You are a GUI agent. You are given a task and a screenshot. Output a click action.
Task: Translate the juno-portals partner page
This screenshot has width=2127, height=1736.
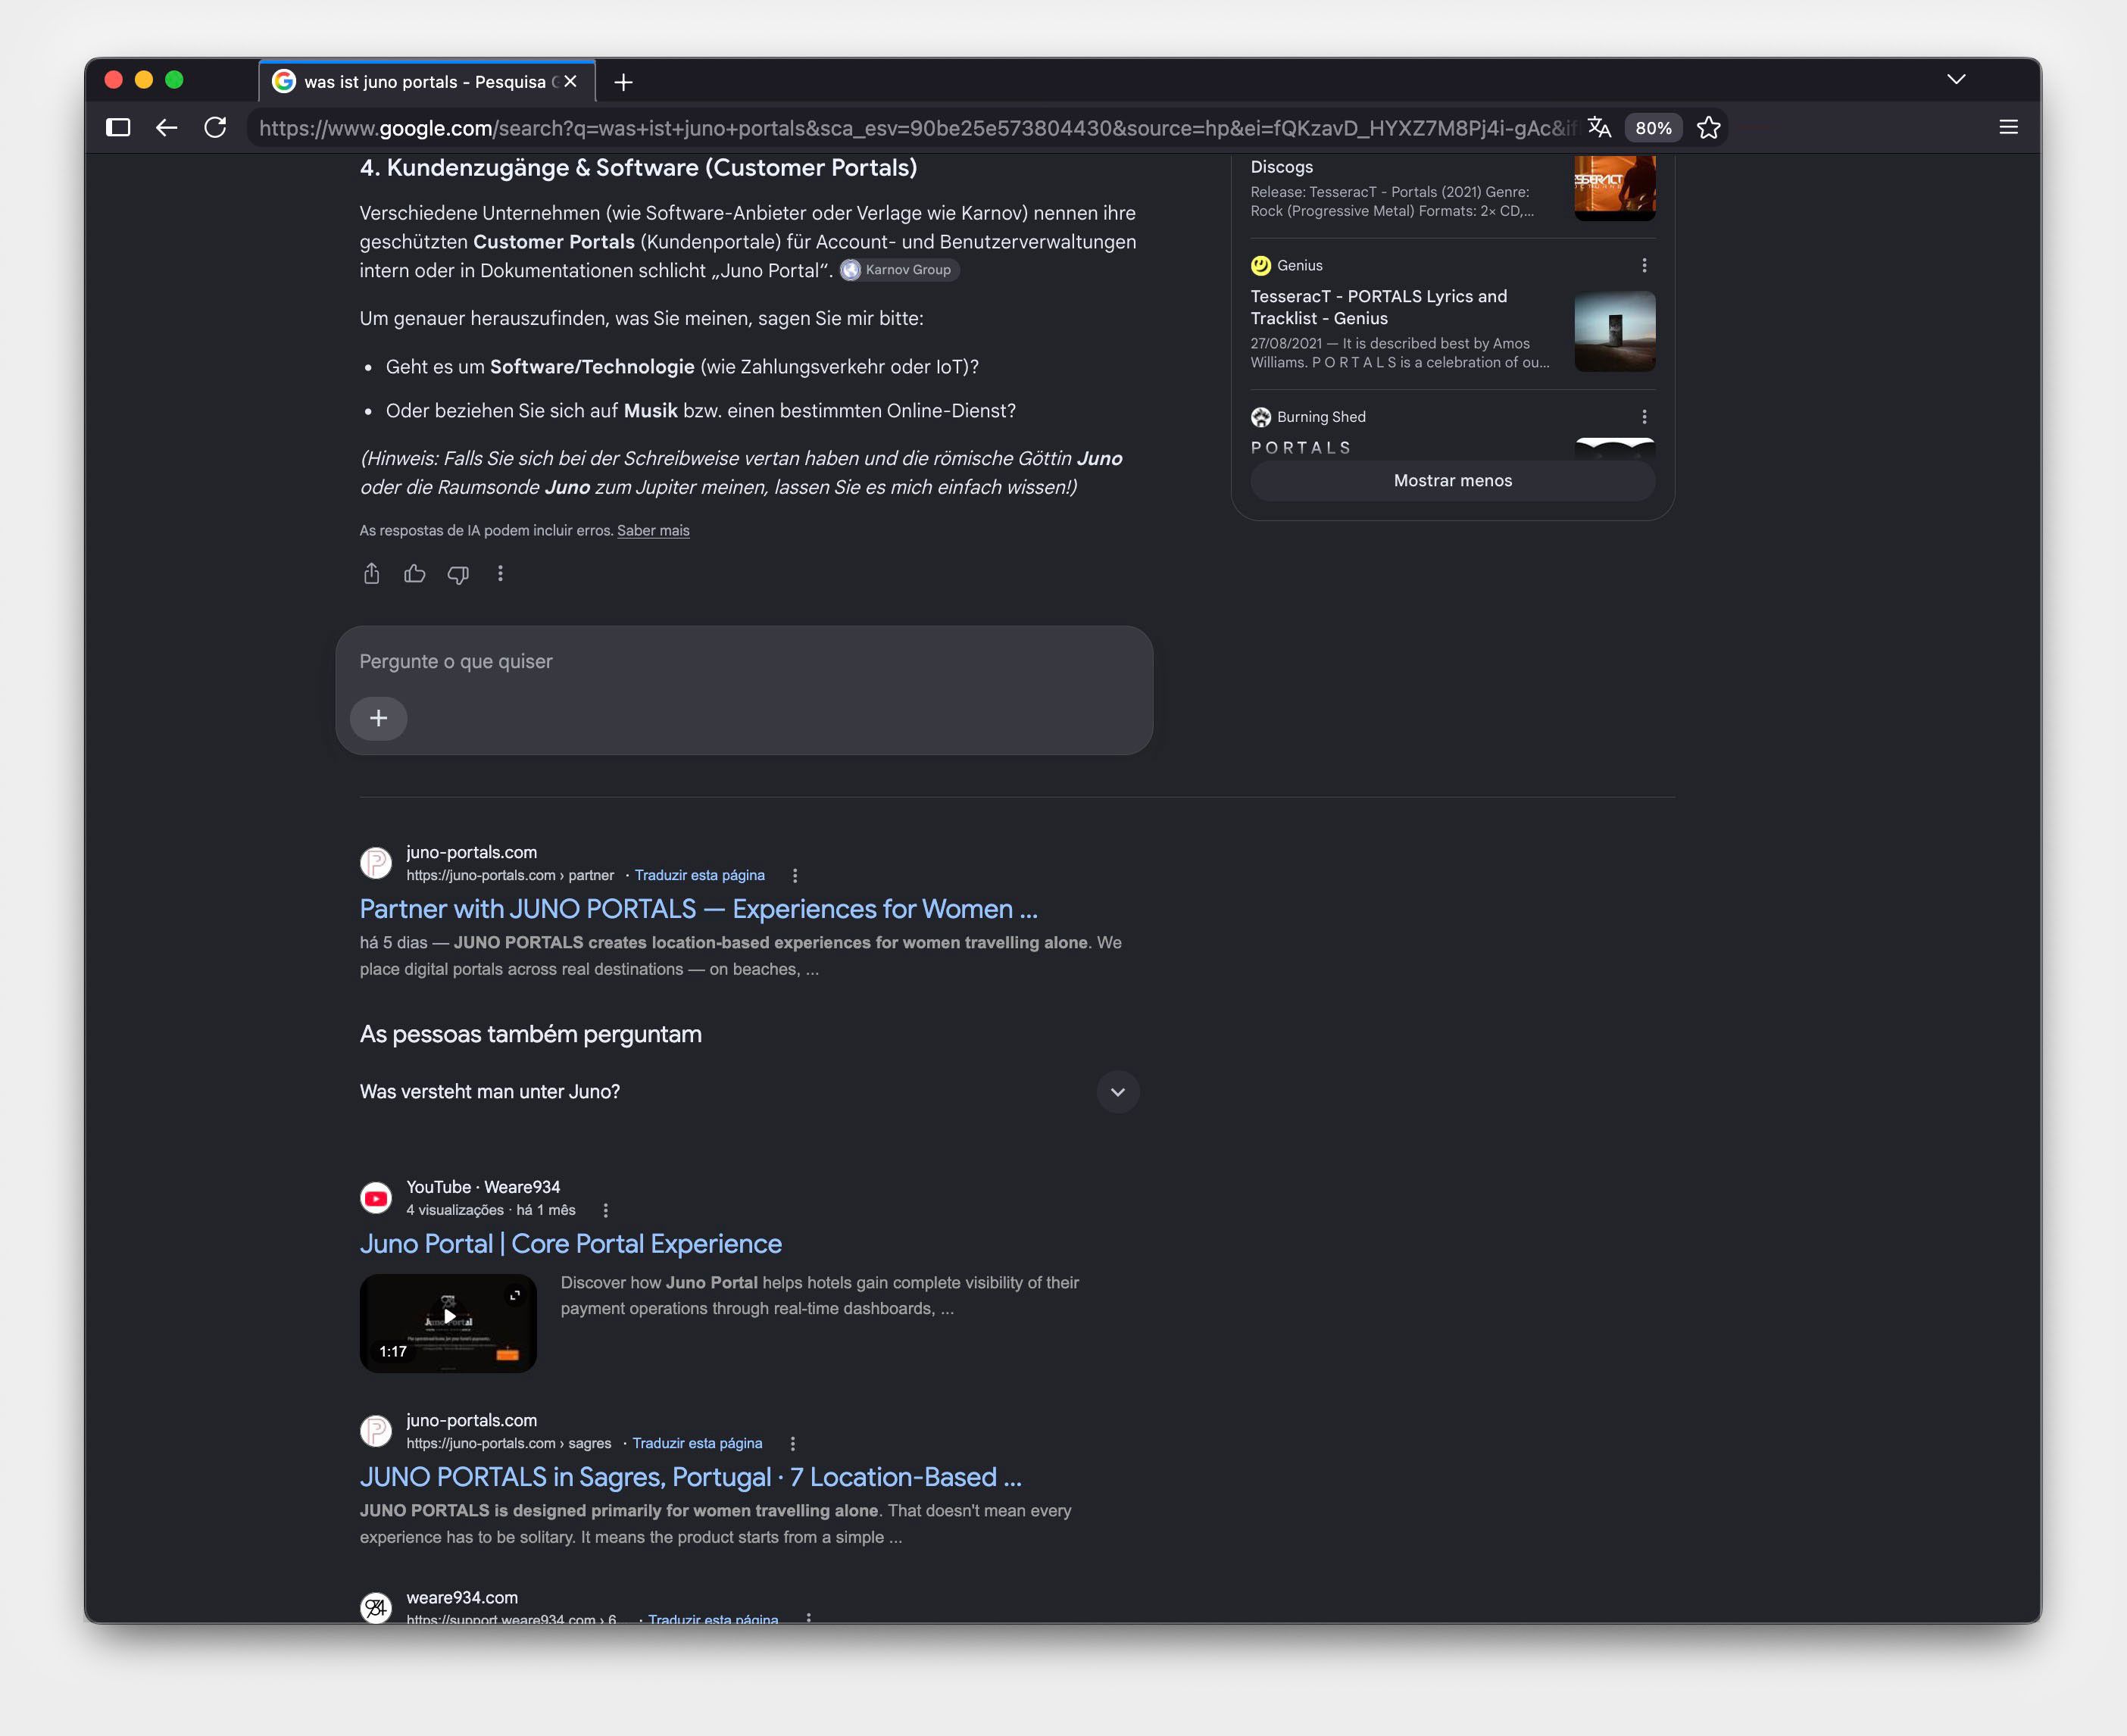(700, 875)
